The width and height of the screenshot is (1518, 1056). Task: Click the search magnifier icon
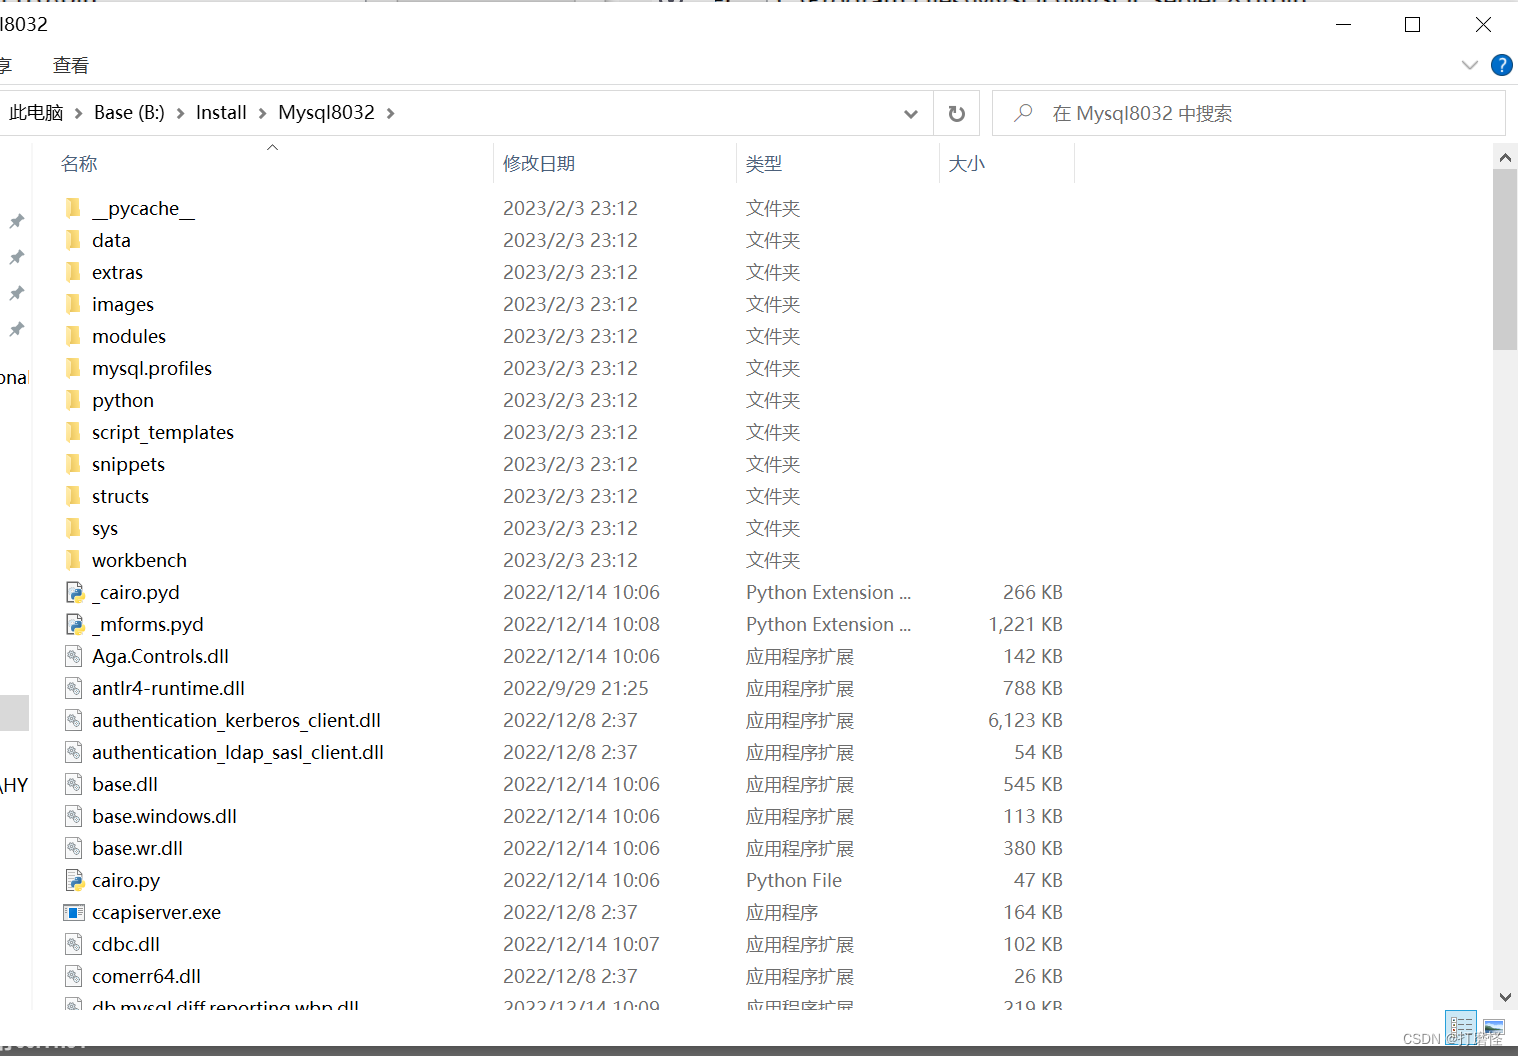[1023, 113]
